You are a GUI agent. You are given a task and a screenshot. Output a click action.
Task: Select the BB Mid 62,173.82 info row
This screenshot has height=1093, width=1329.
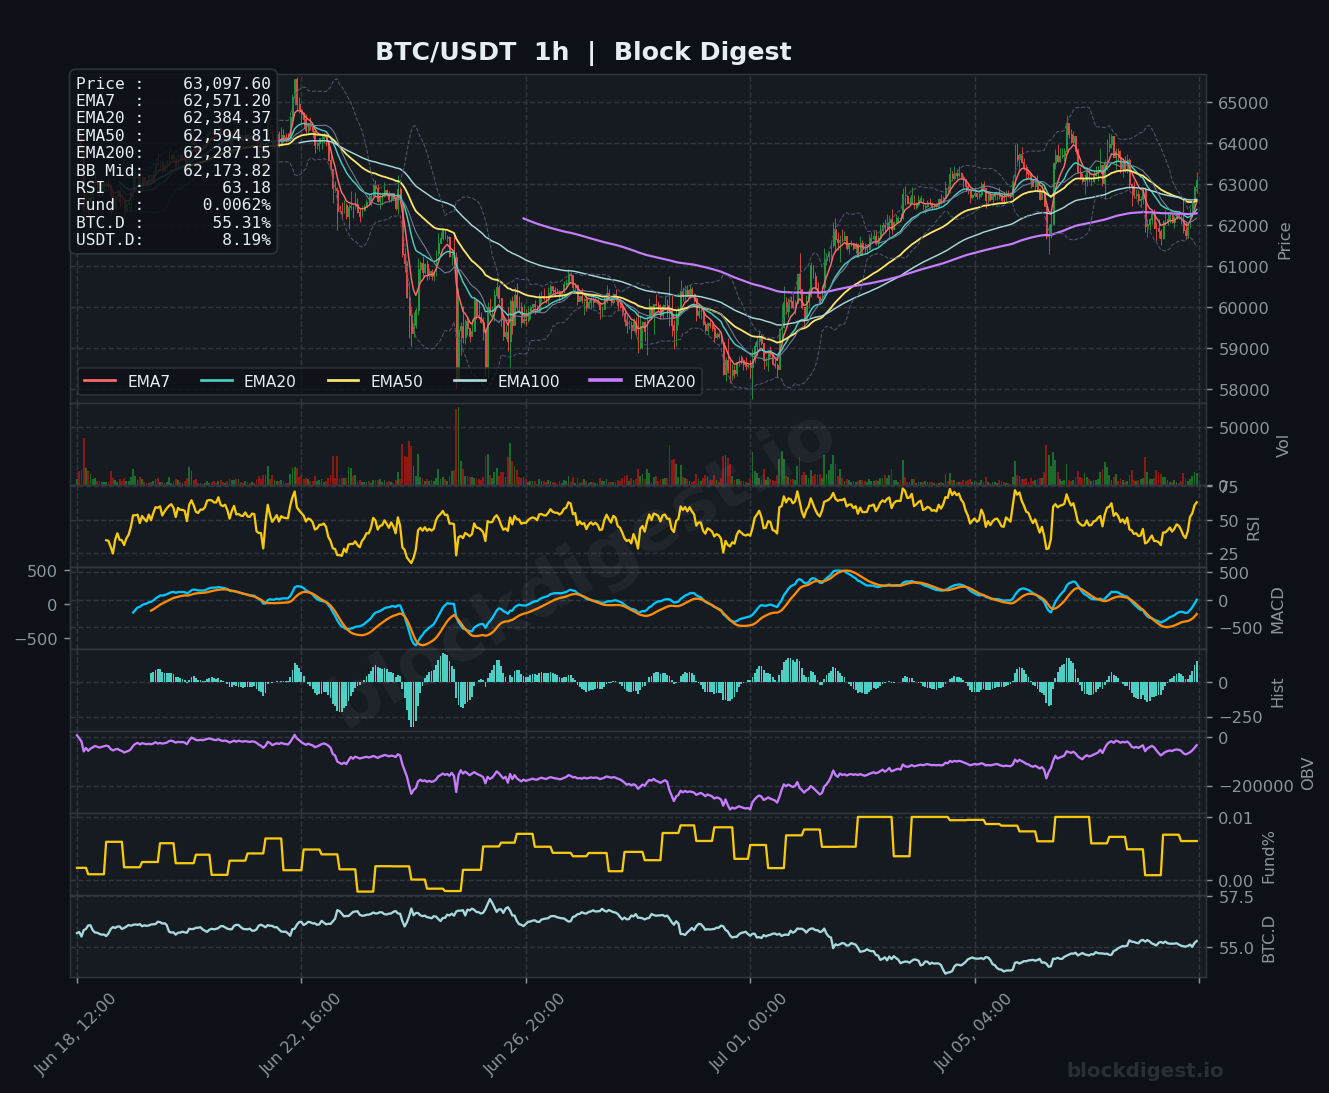click(173, 170)
